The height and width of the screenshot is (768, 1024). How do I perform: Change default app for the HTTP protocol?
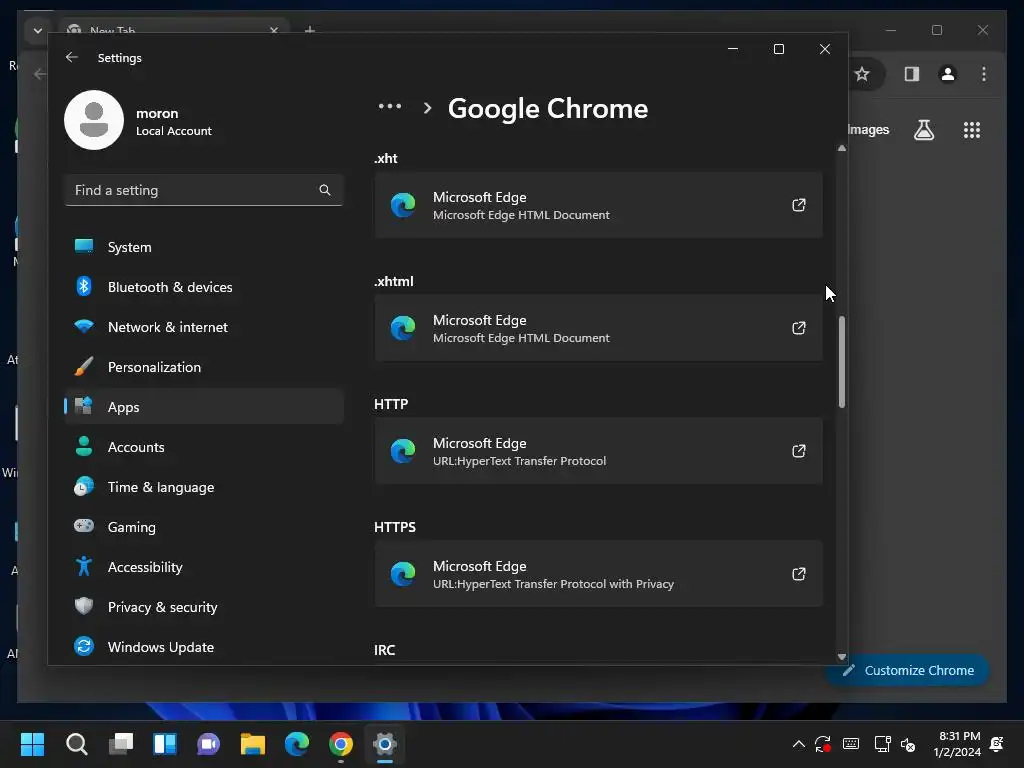[598, 451]
